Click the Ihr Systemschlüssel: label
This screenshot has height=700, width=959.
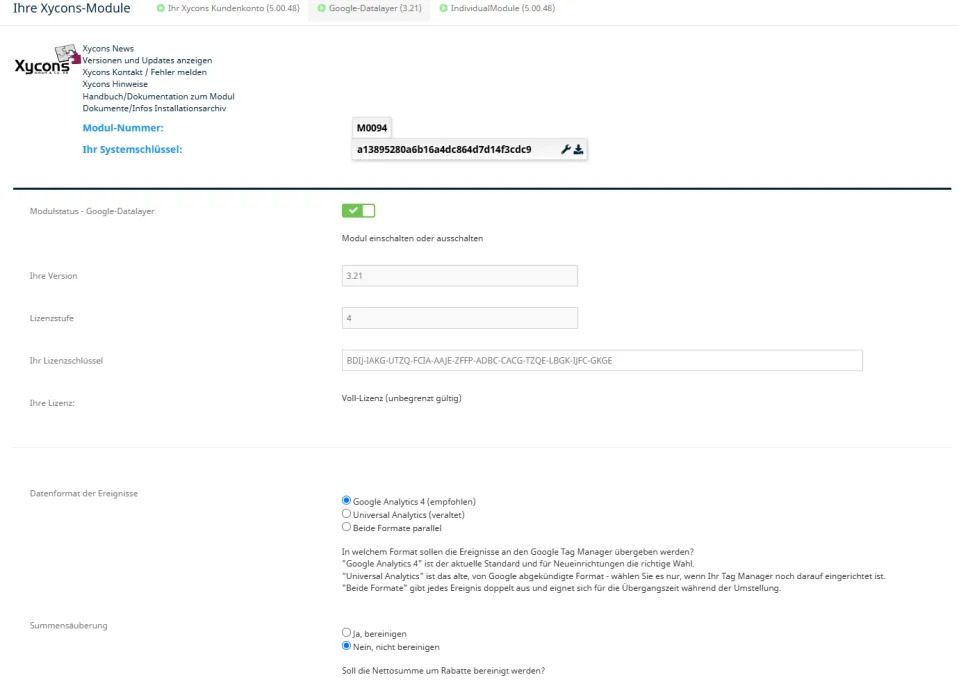coord(132,149)
